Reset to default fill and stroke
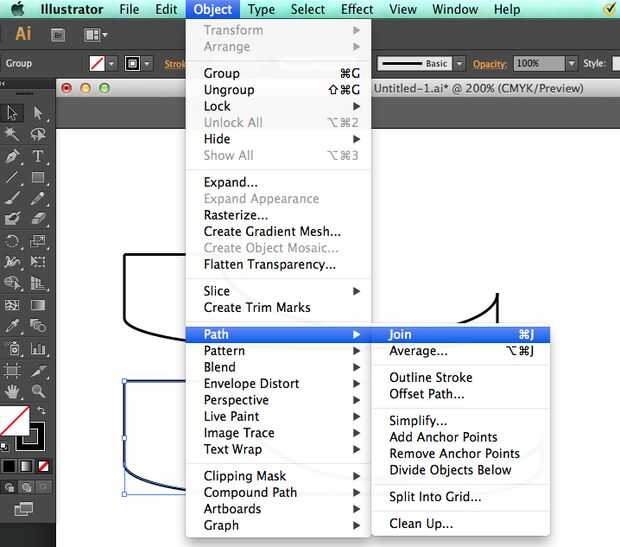This screenshot has height=547, width=620. [x=4, y=447]
